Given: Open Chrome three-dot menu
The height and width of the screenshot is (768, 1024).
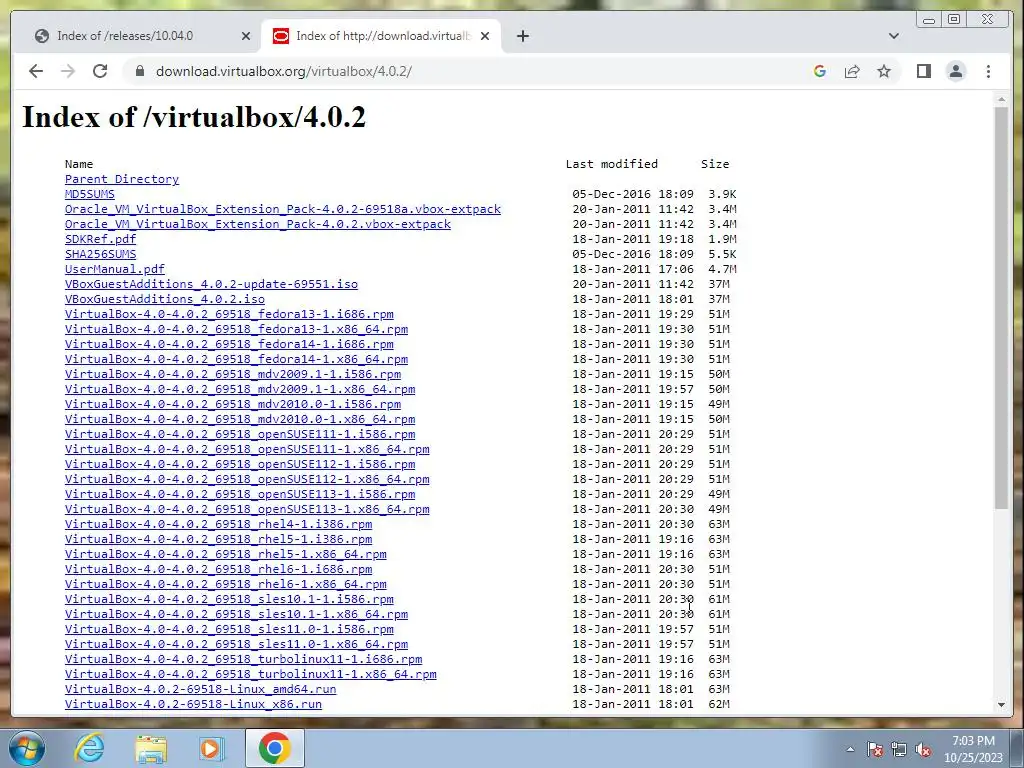Looking at the screenshot, I should (x=988, y=71).
